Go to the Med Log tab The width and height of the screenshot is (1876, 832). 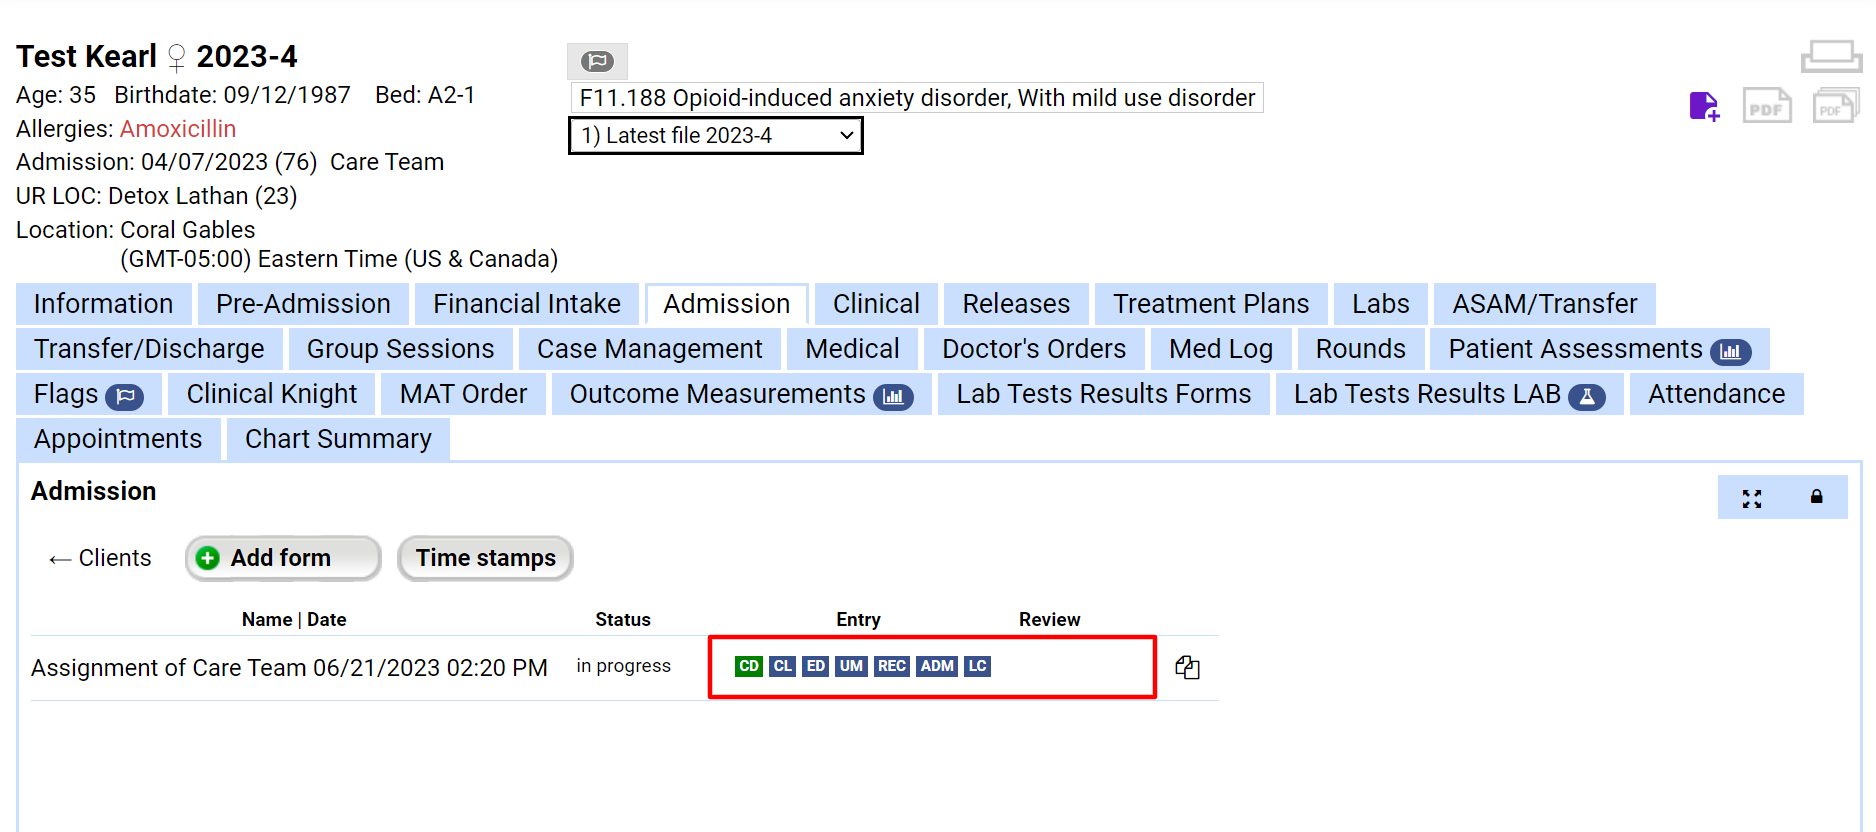(x=1220, y=349)
